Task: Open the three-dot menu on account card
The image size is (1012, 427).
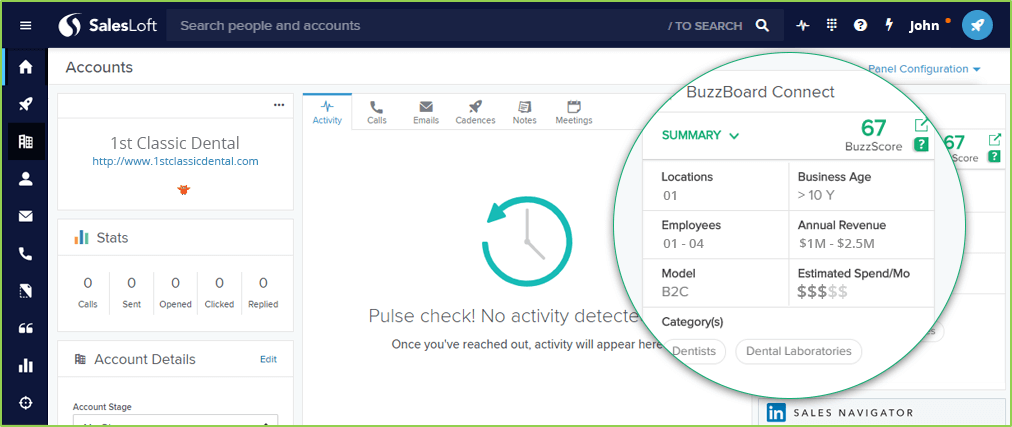Action: [279, 104]
